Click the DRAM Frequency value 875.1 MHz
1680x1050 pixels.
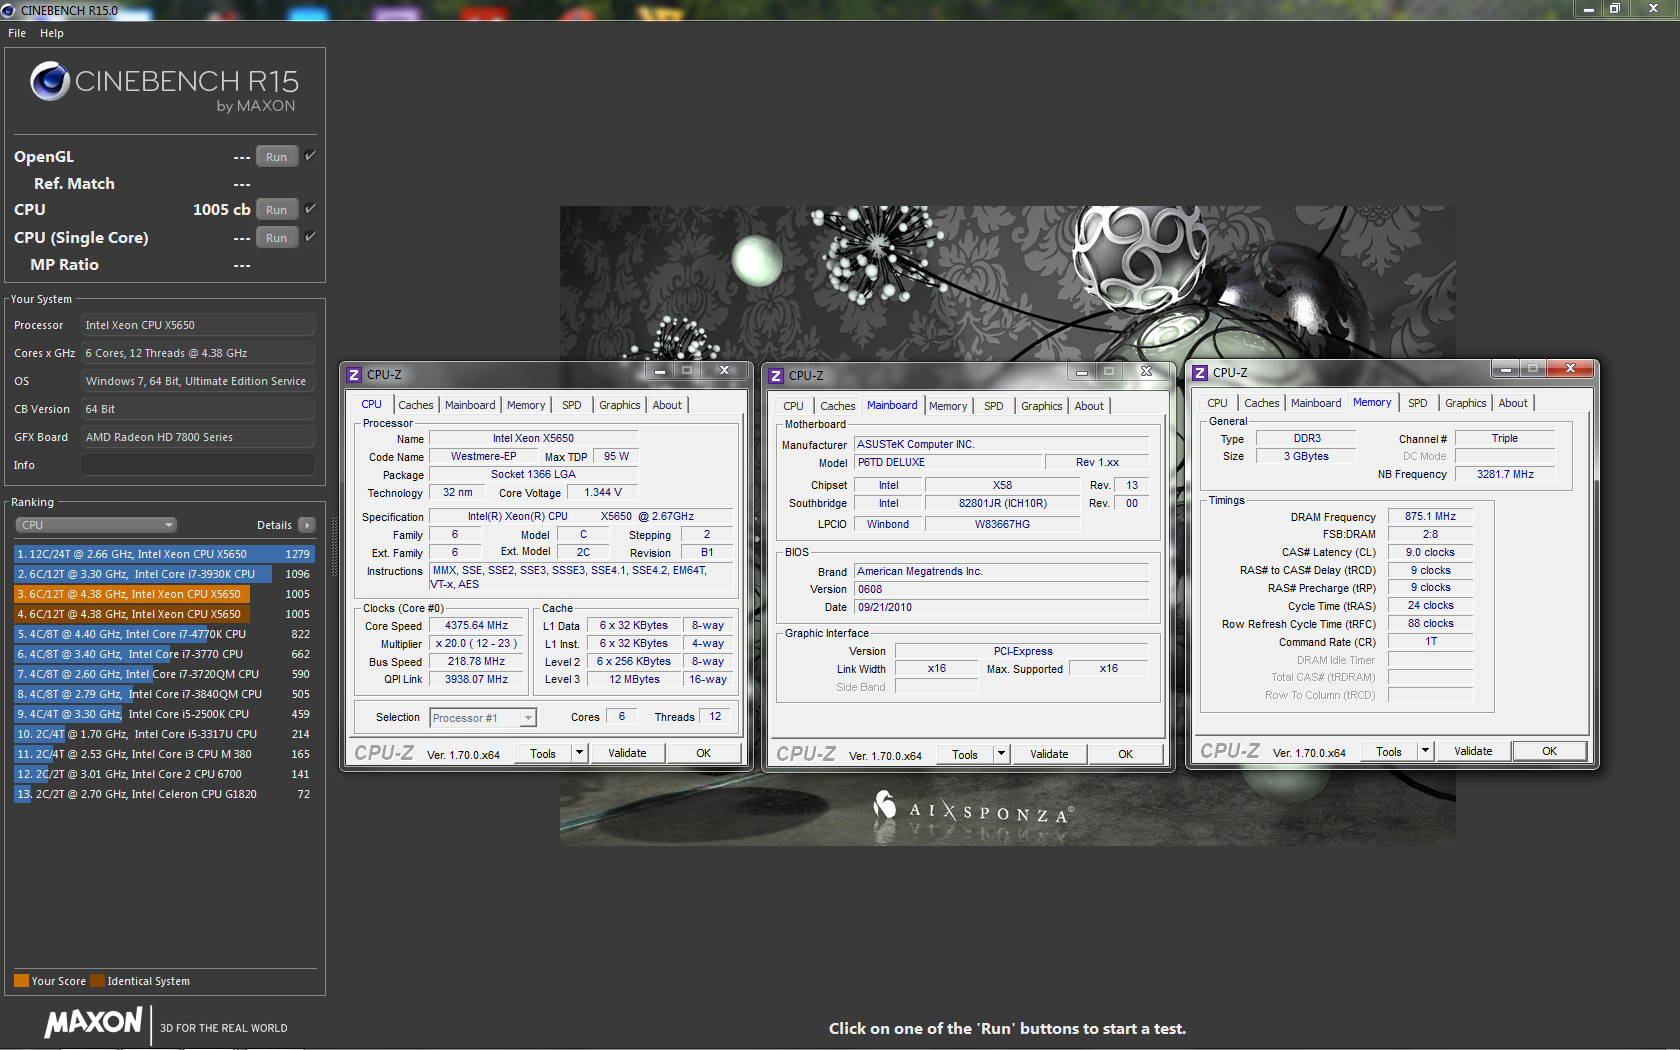(x=1430, y=517)
